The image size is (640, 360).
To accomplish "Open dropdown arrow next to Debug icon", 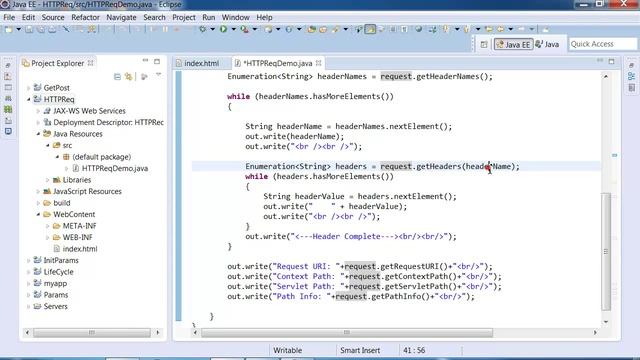I will pyautogui.click(x=212, y=29).
